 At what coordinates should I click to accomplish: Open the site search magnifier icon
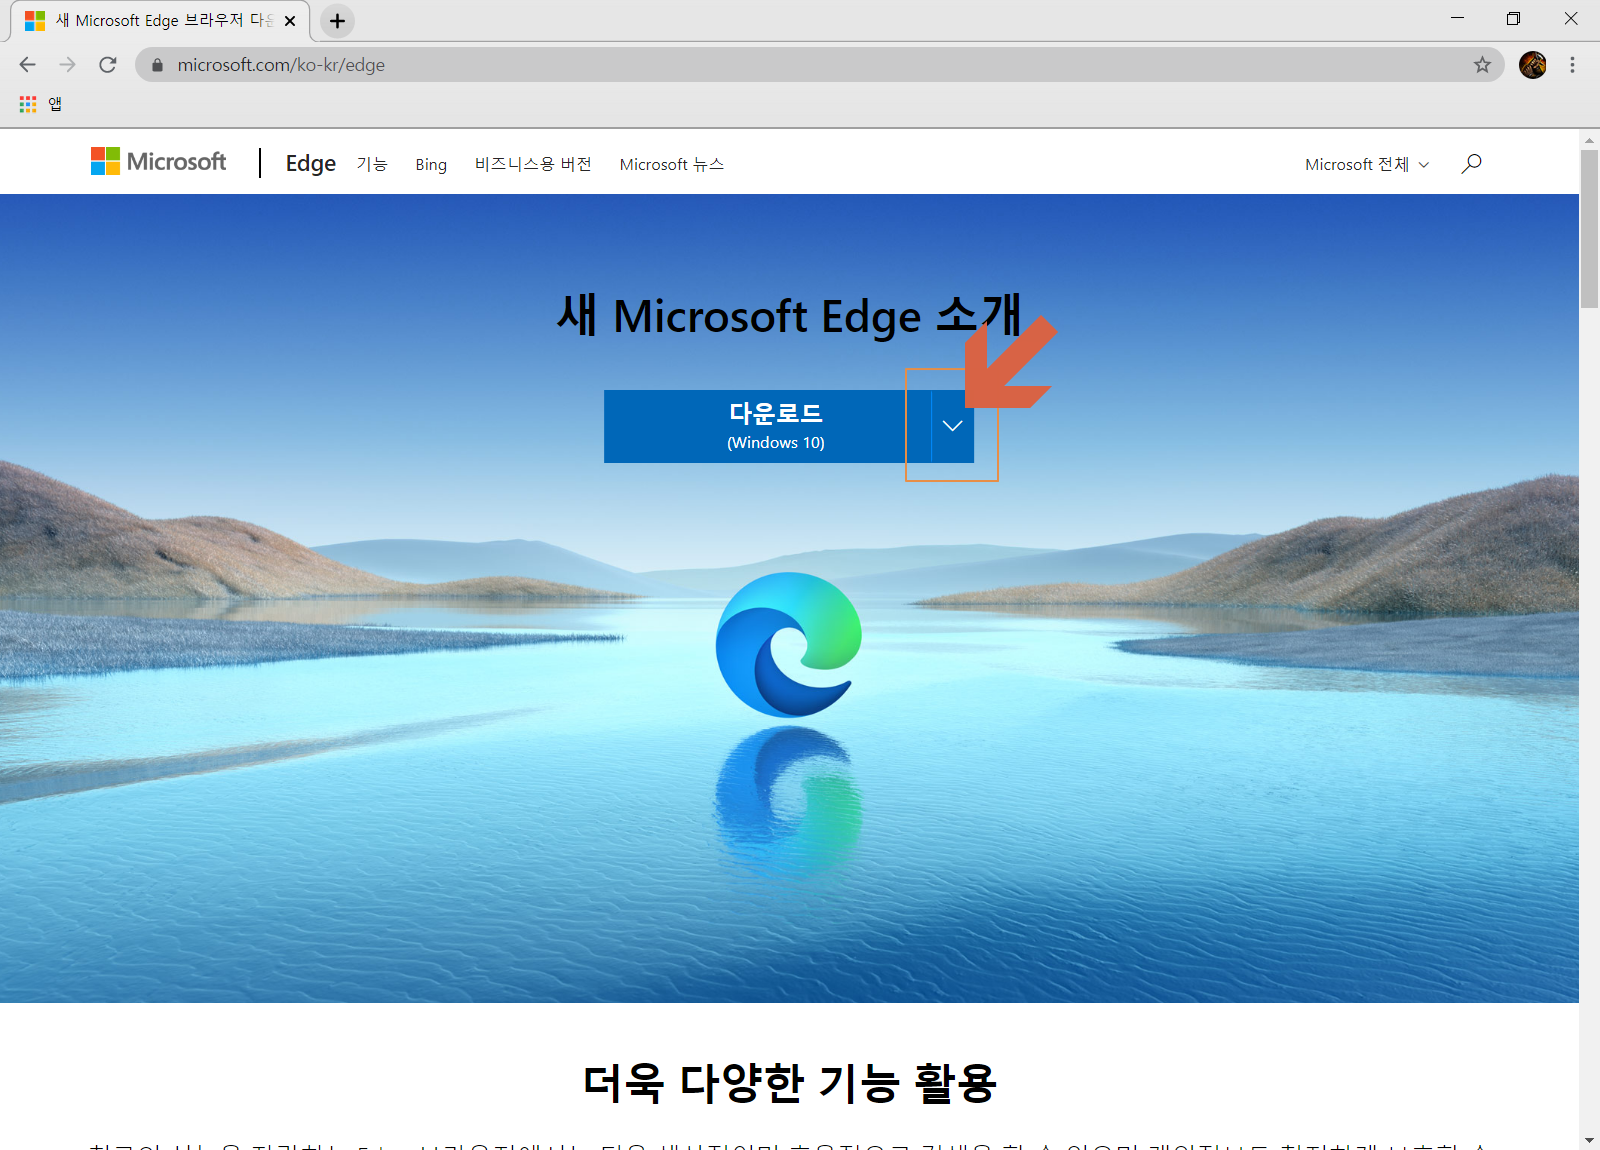(x=1471, y=164)
